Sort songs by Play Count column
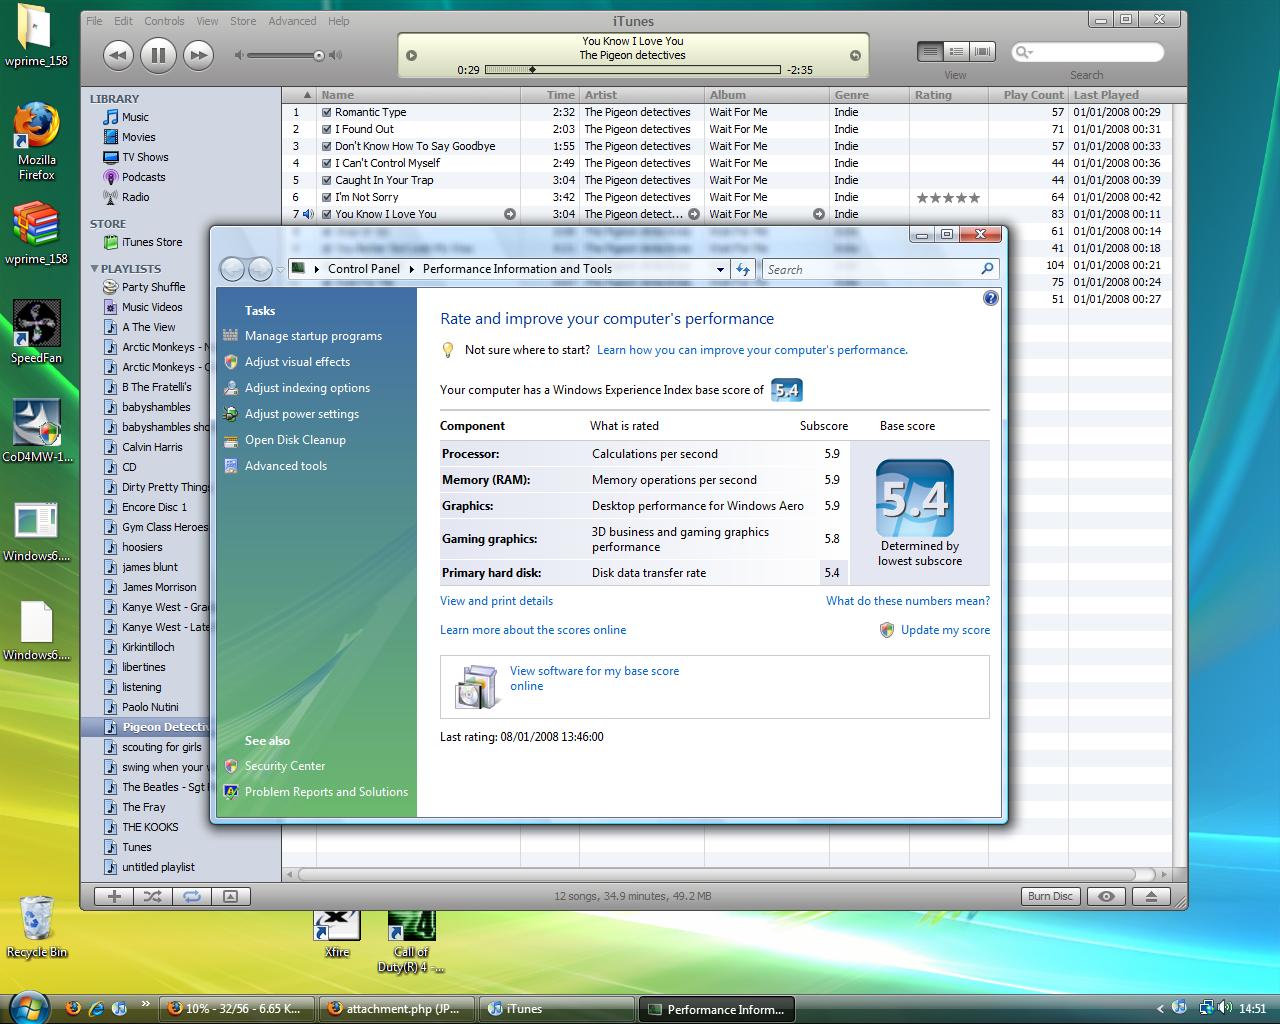This screenshot has width=1280, height=1024. pos(1033,95)
